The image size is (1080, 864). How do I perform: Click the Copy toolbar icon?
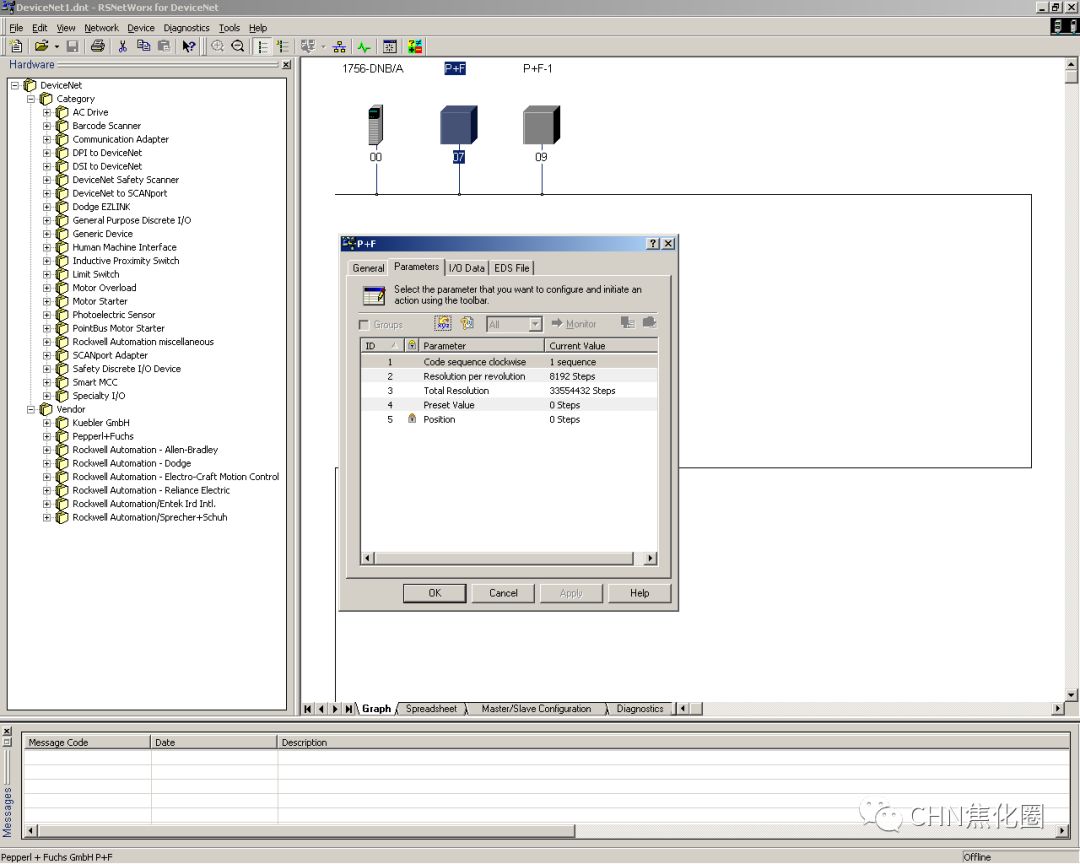[x=143, y=46]
